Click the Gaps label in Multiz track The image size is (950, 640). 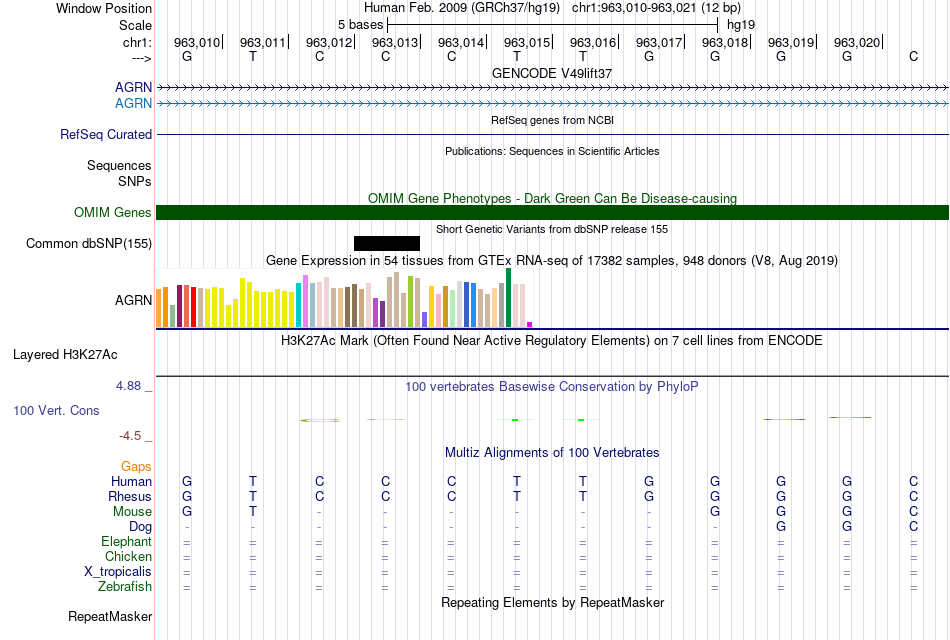pyautogui.click(x=136, y=466)
